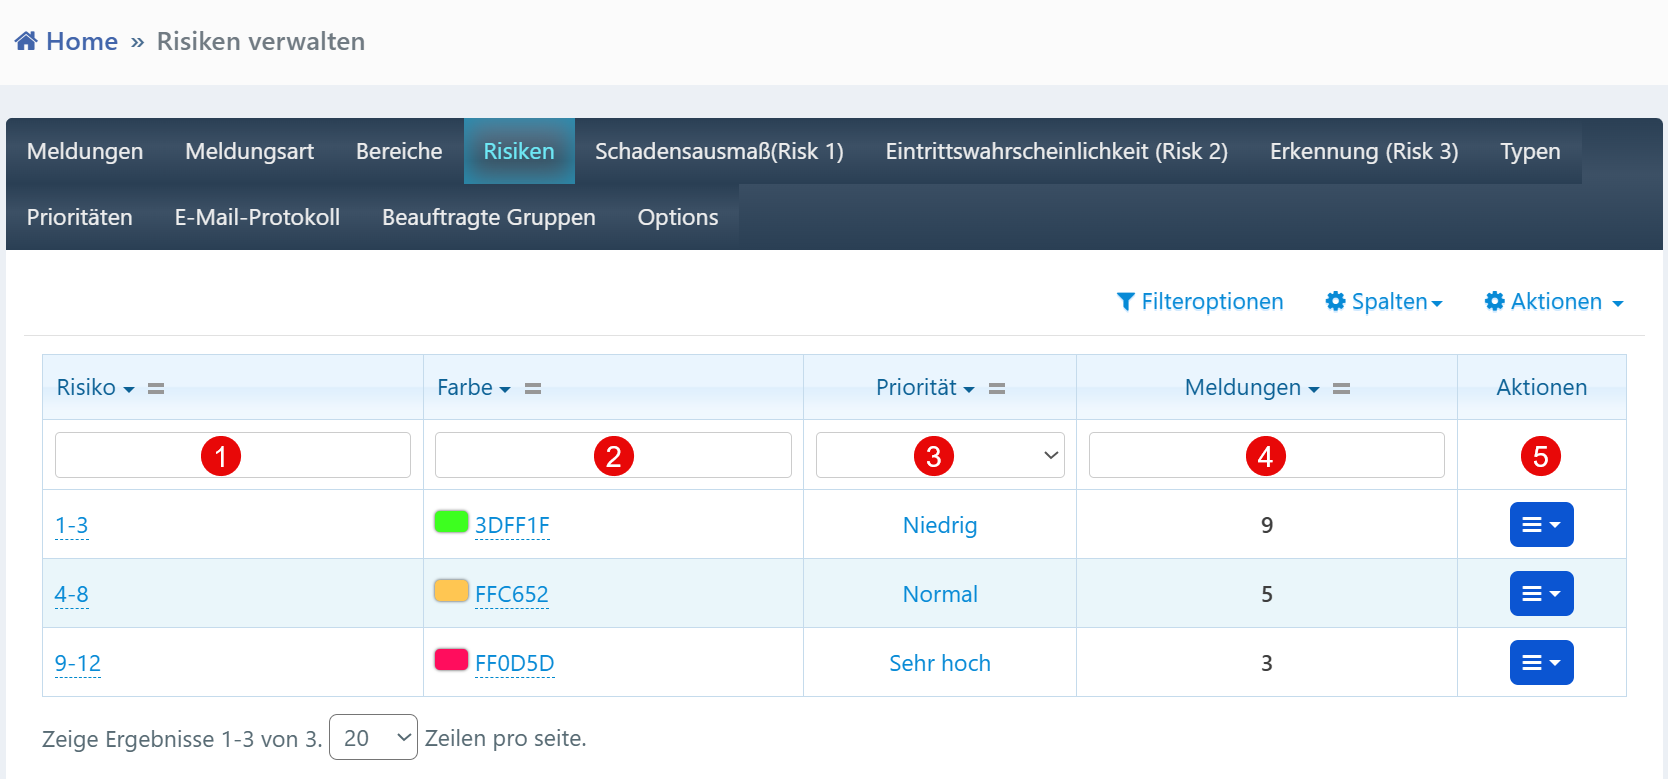Click the drag handle icon on Risiko column
The height and width of the screenshot is (779, 1668).
156,388
